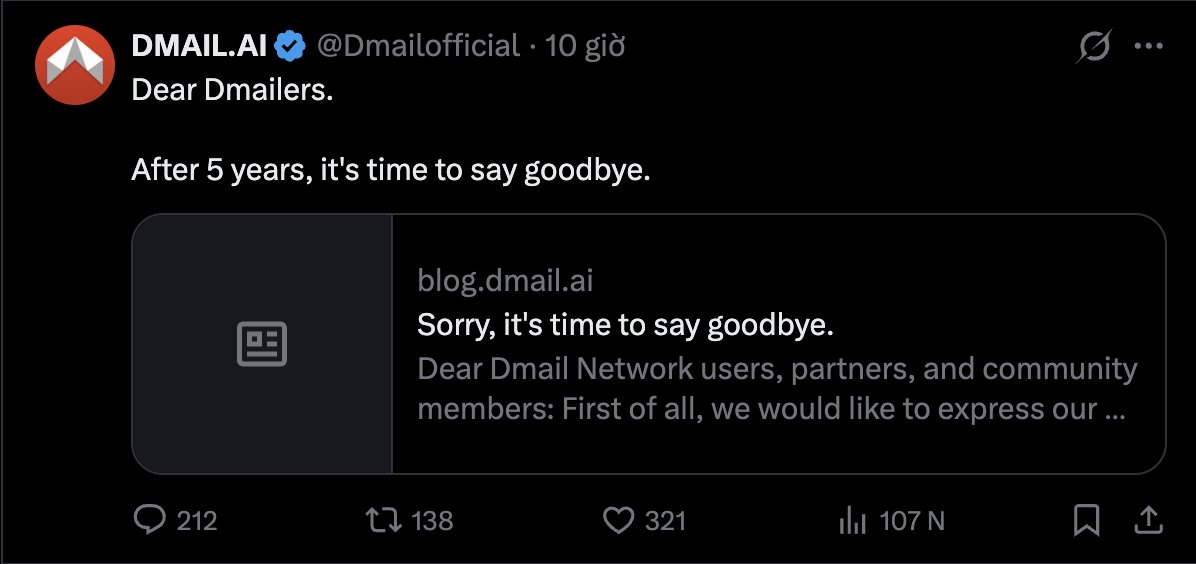Click the 138 reposts count
This screenshot has height=564, width=1196.
click(x=432, y=520)
